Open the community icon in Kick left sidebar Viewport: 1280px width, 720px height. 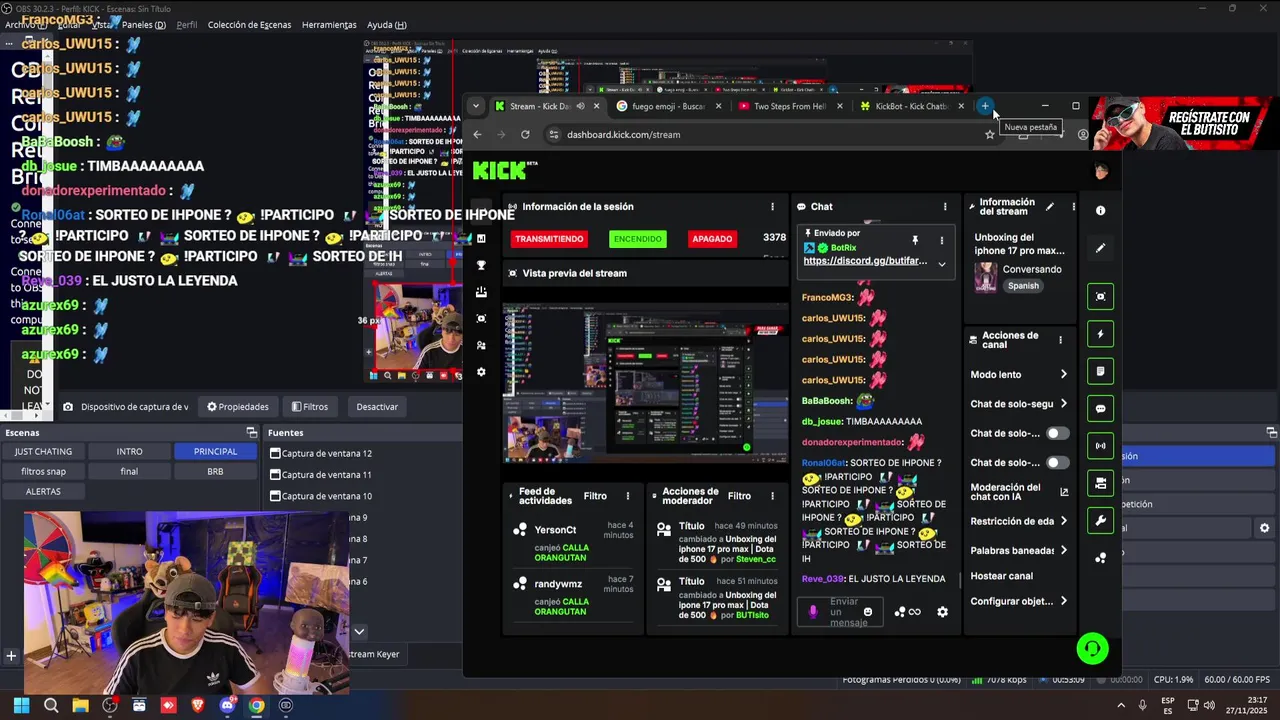(x=481, y=345)
